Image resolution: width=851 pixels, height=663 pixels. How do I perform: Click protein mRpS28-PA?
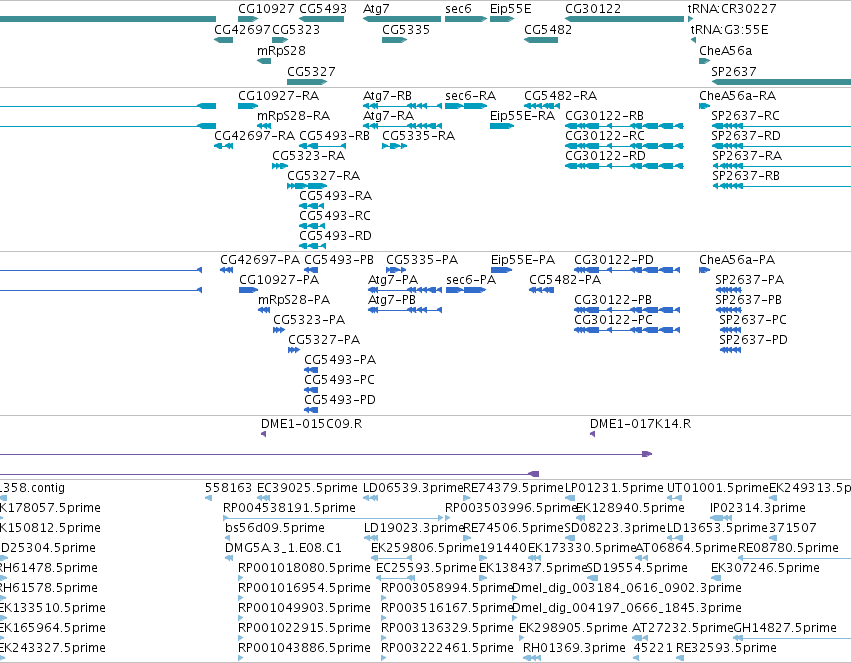pos(294,300)
